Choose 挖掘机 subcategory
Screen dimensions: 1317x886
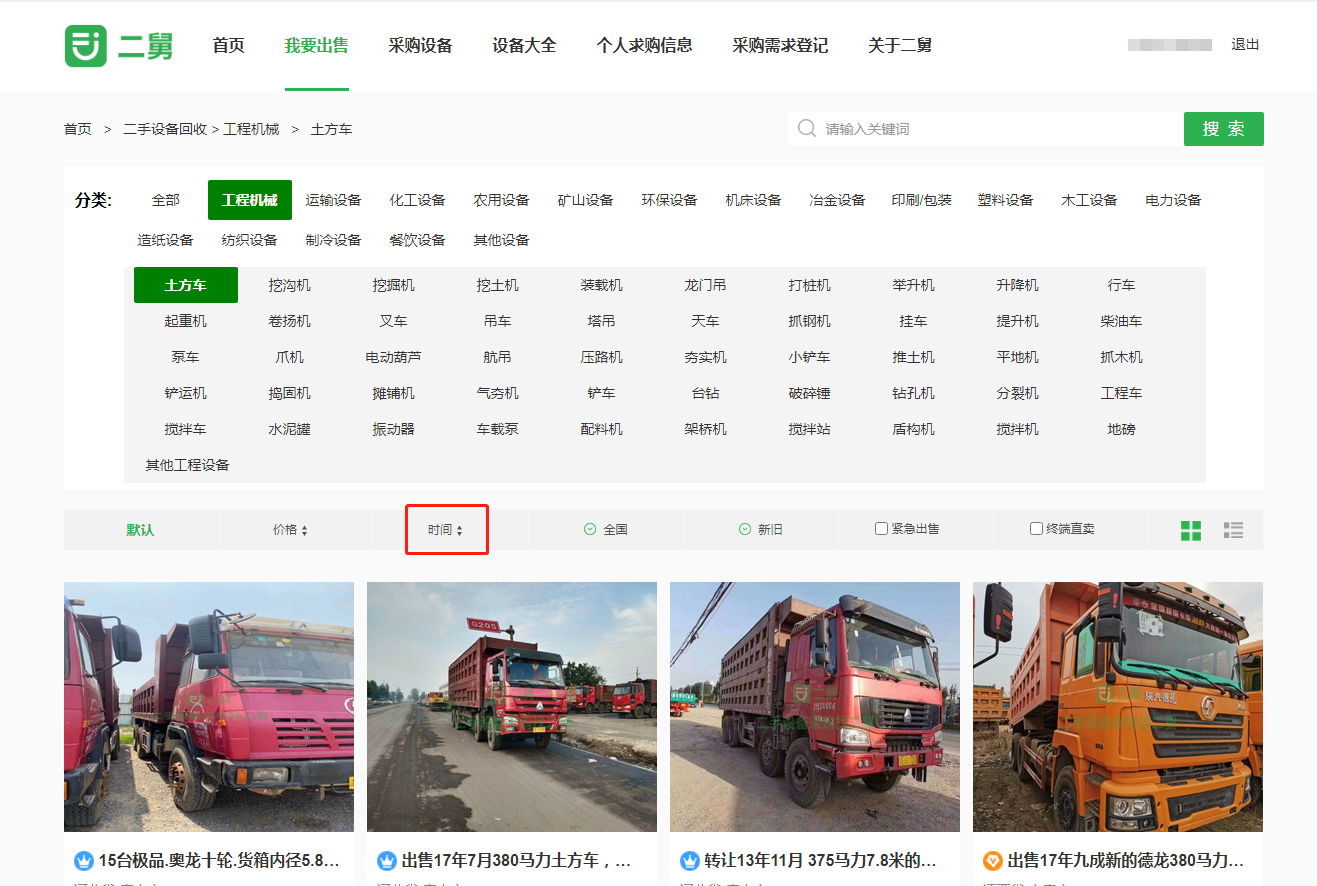point(394,285)
